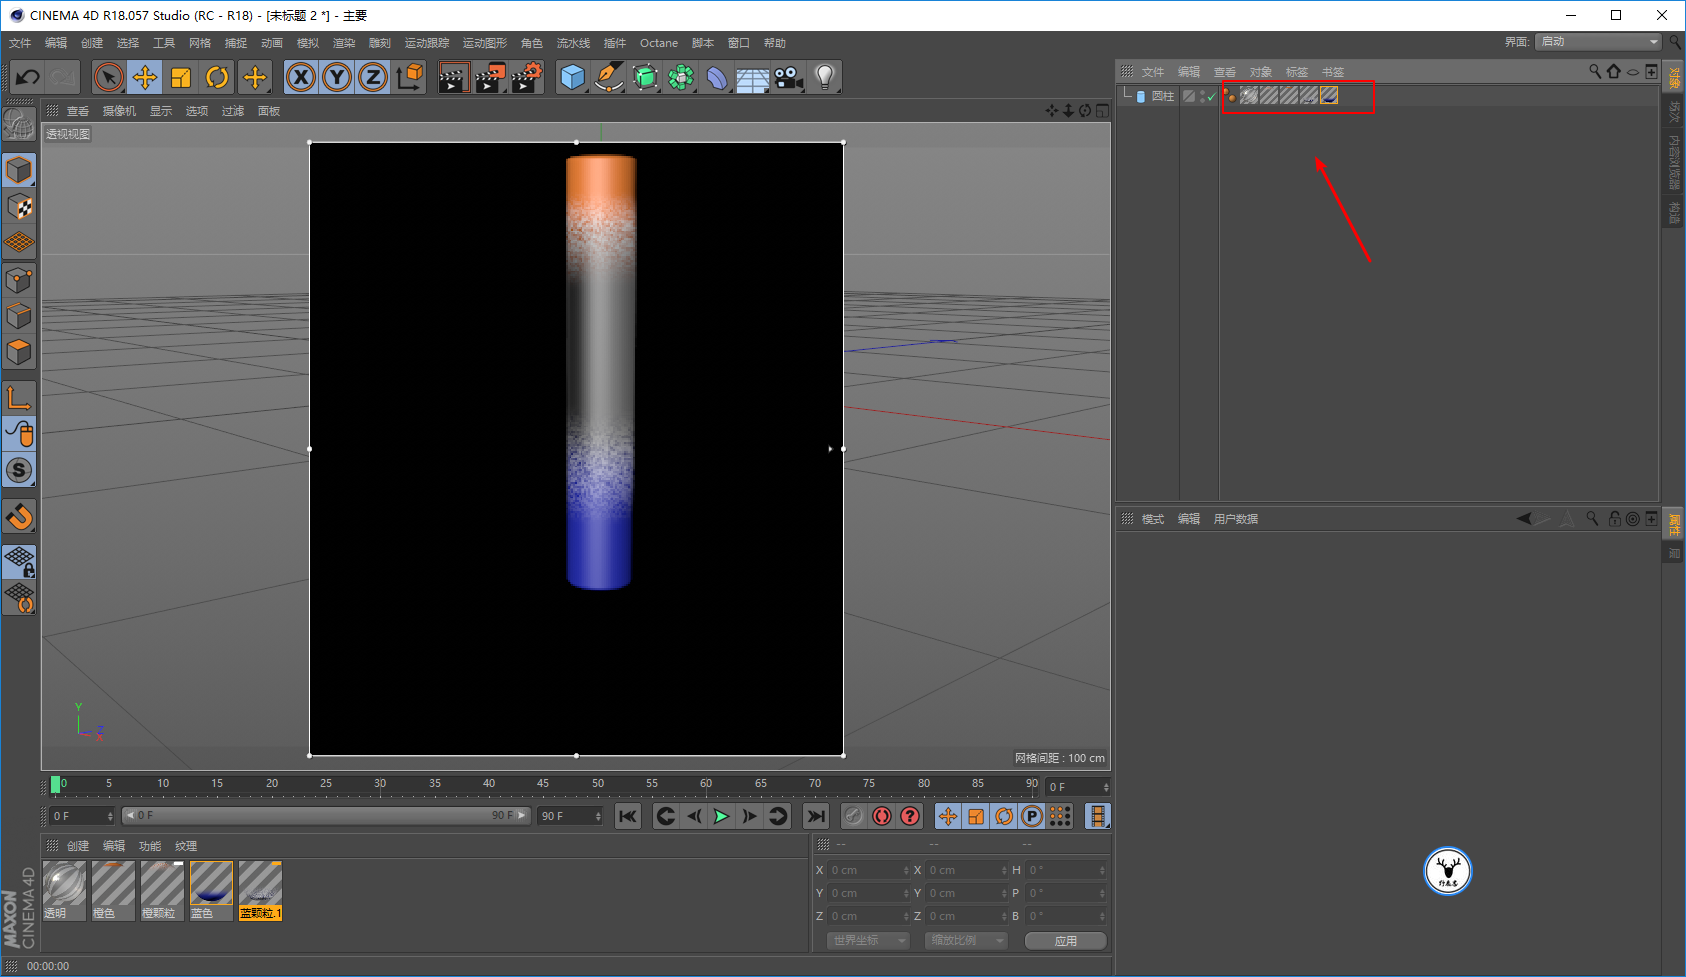Image resolution: width=1686 pixels, height=977 pixels.
Task: Enable the Axis tool in left palette
Action: tap(19, 398)
